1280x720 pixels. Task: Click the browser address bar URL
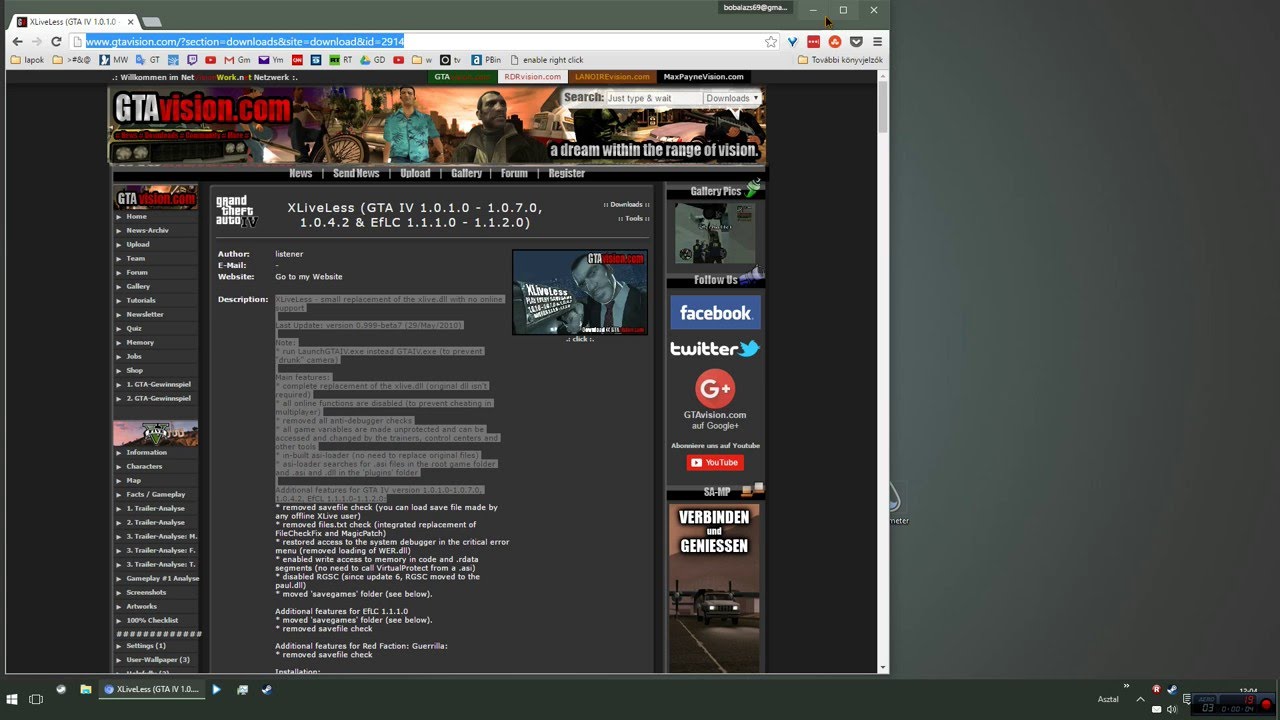245,42
